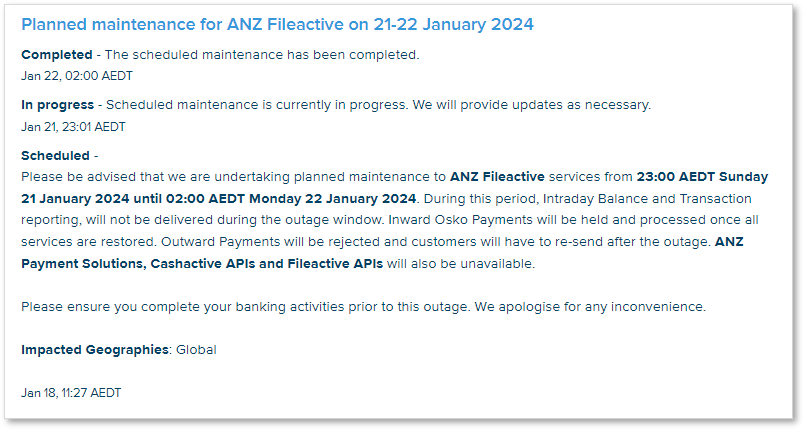
Task: Open the Planned maintenance for ANZ Fileactive title link
Action: (x=277, y=24)
